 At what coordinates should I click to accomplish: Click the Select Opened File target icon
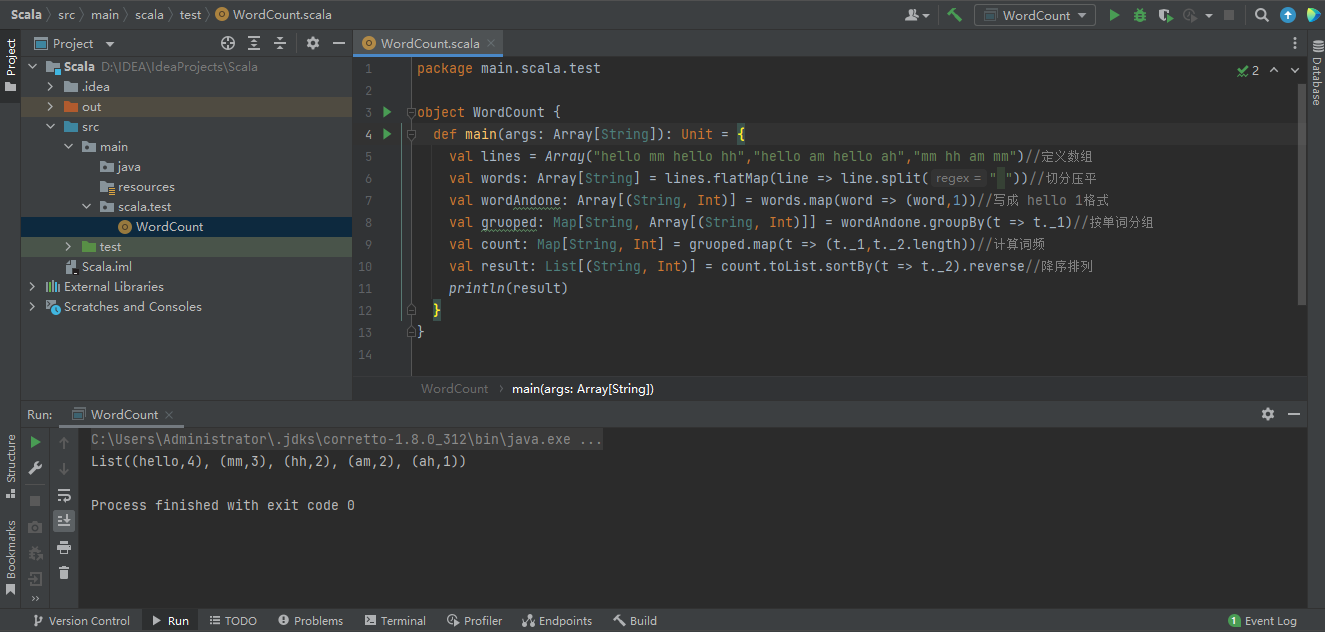pos(228,43)
